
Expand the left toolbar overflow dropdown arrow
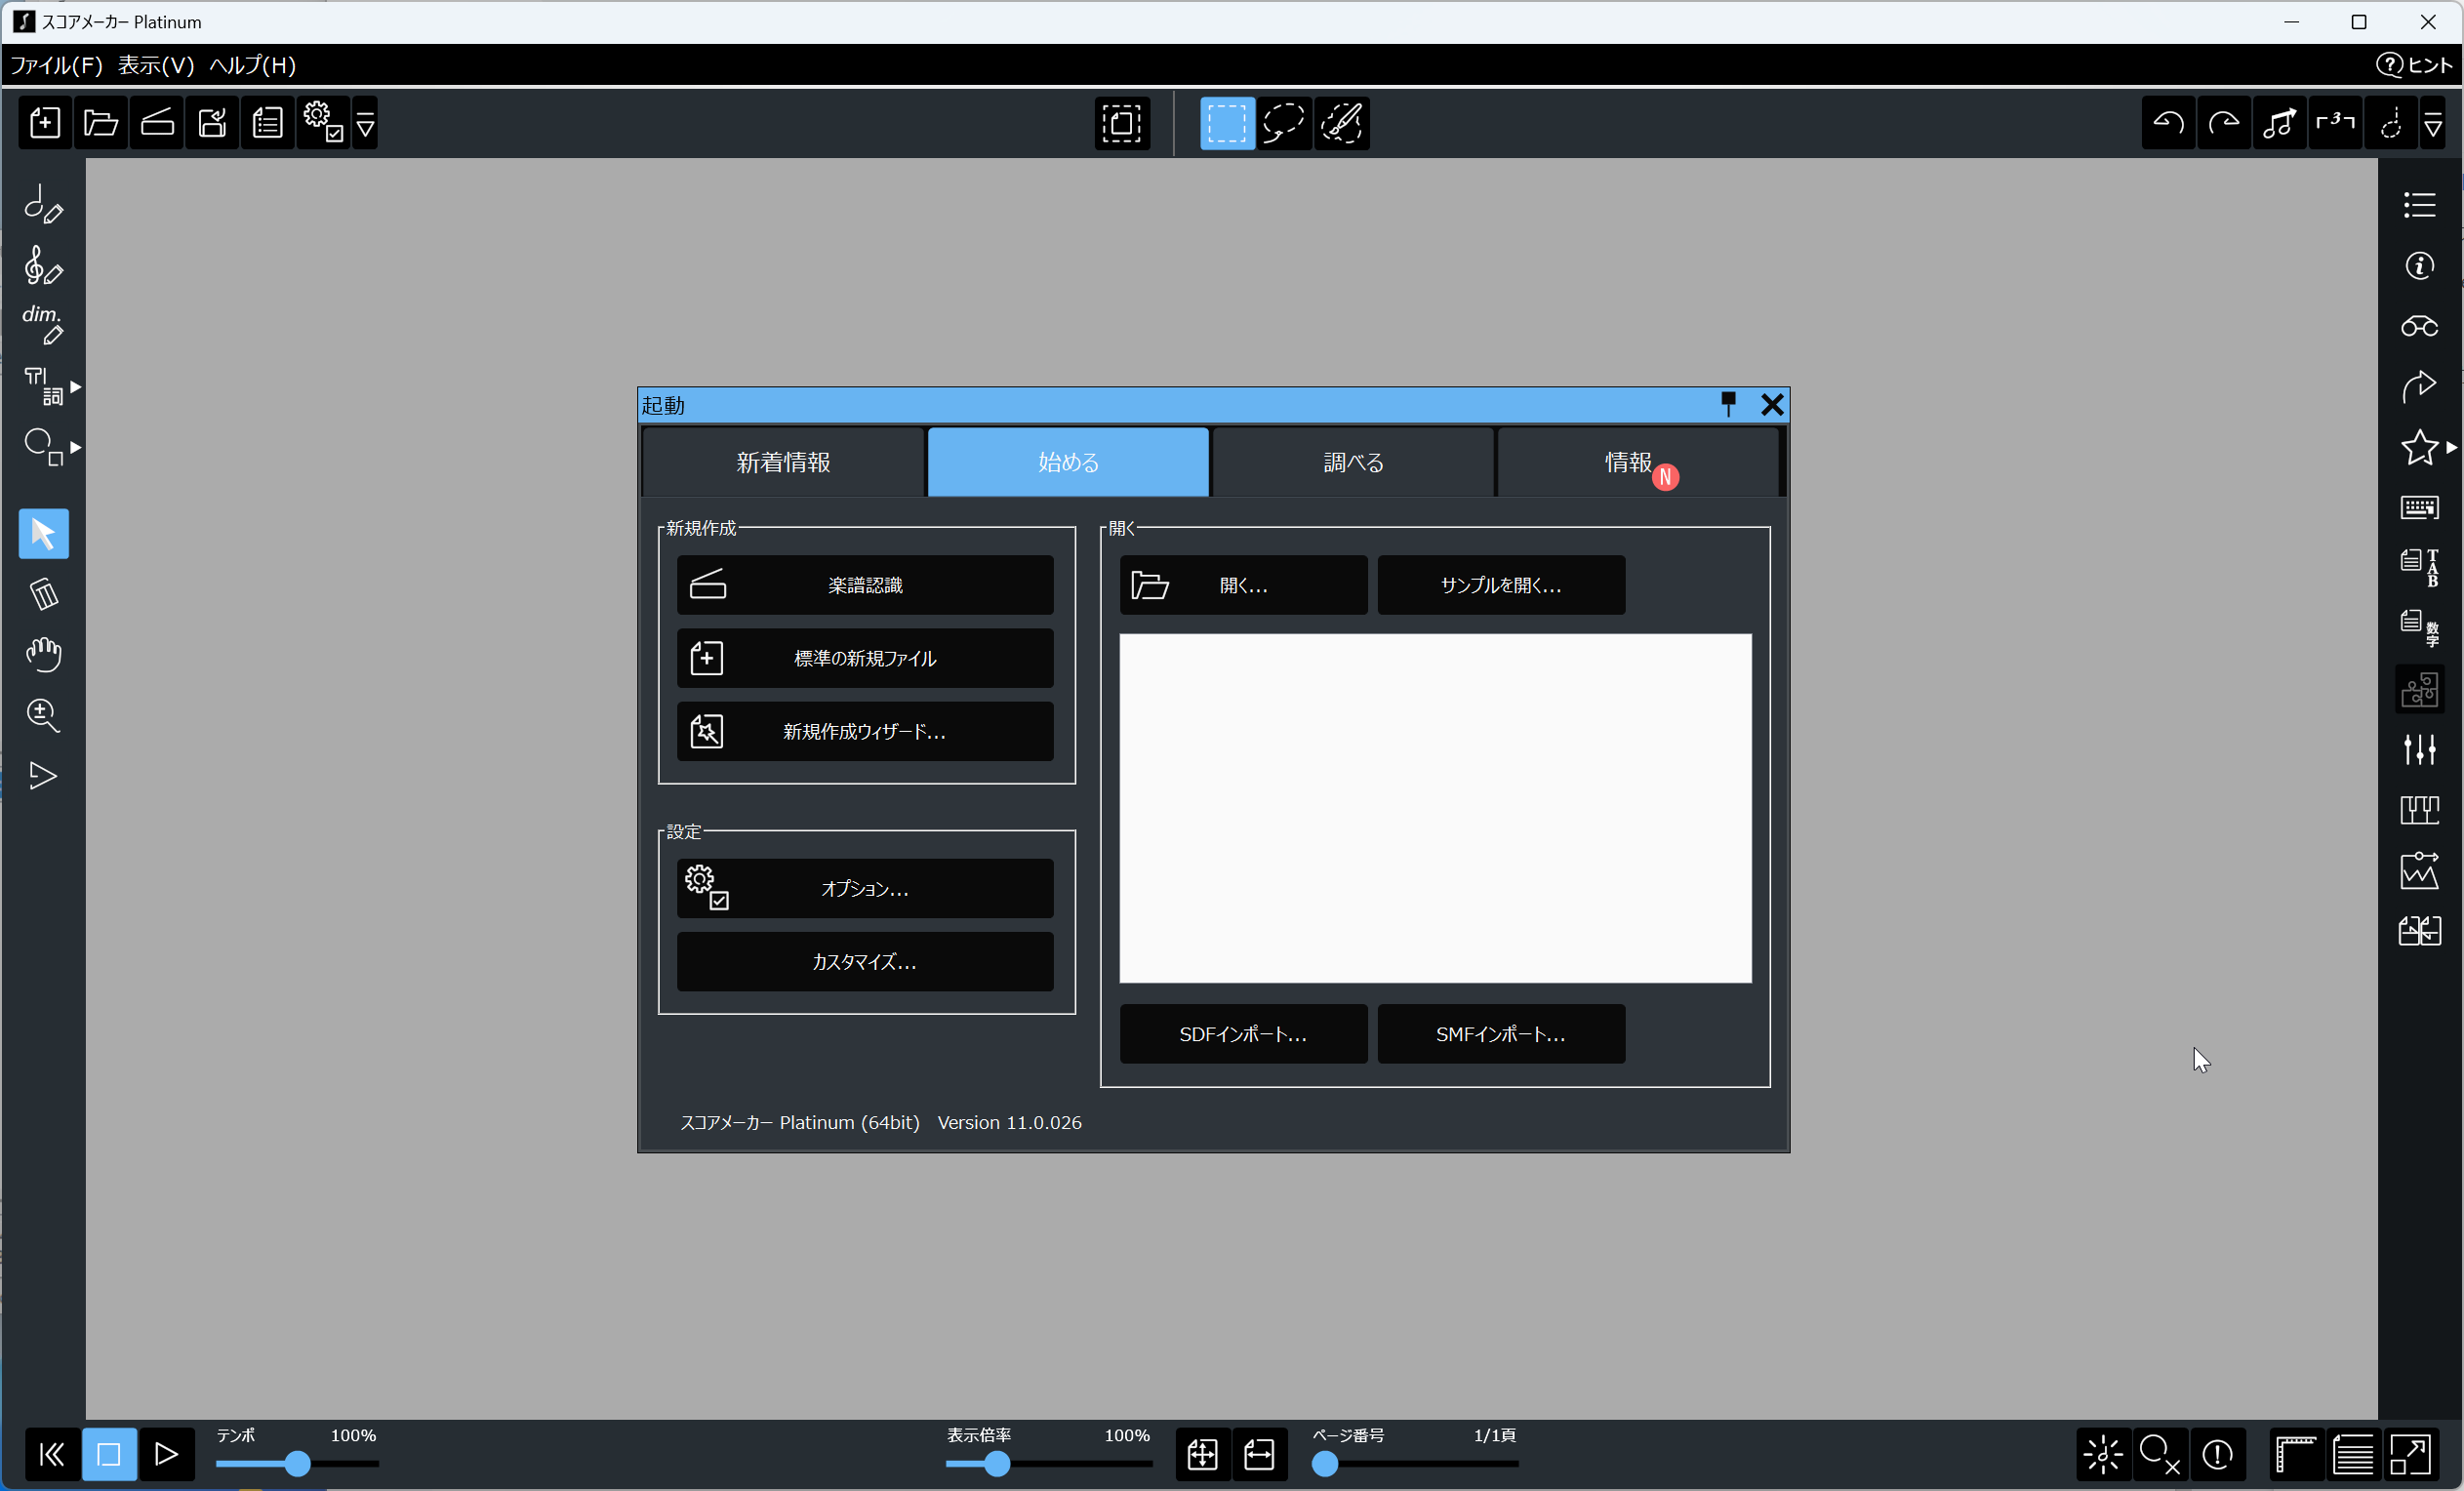[x=365, y=123]
